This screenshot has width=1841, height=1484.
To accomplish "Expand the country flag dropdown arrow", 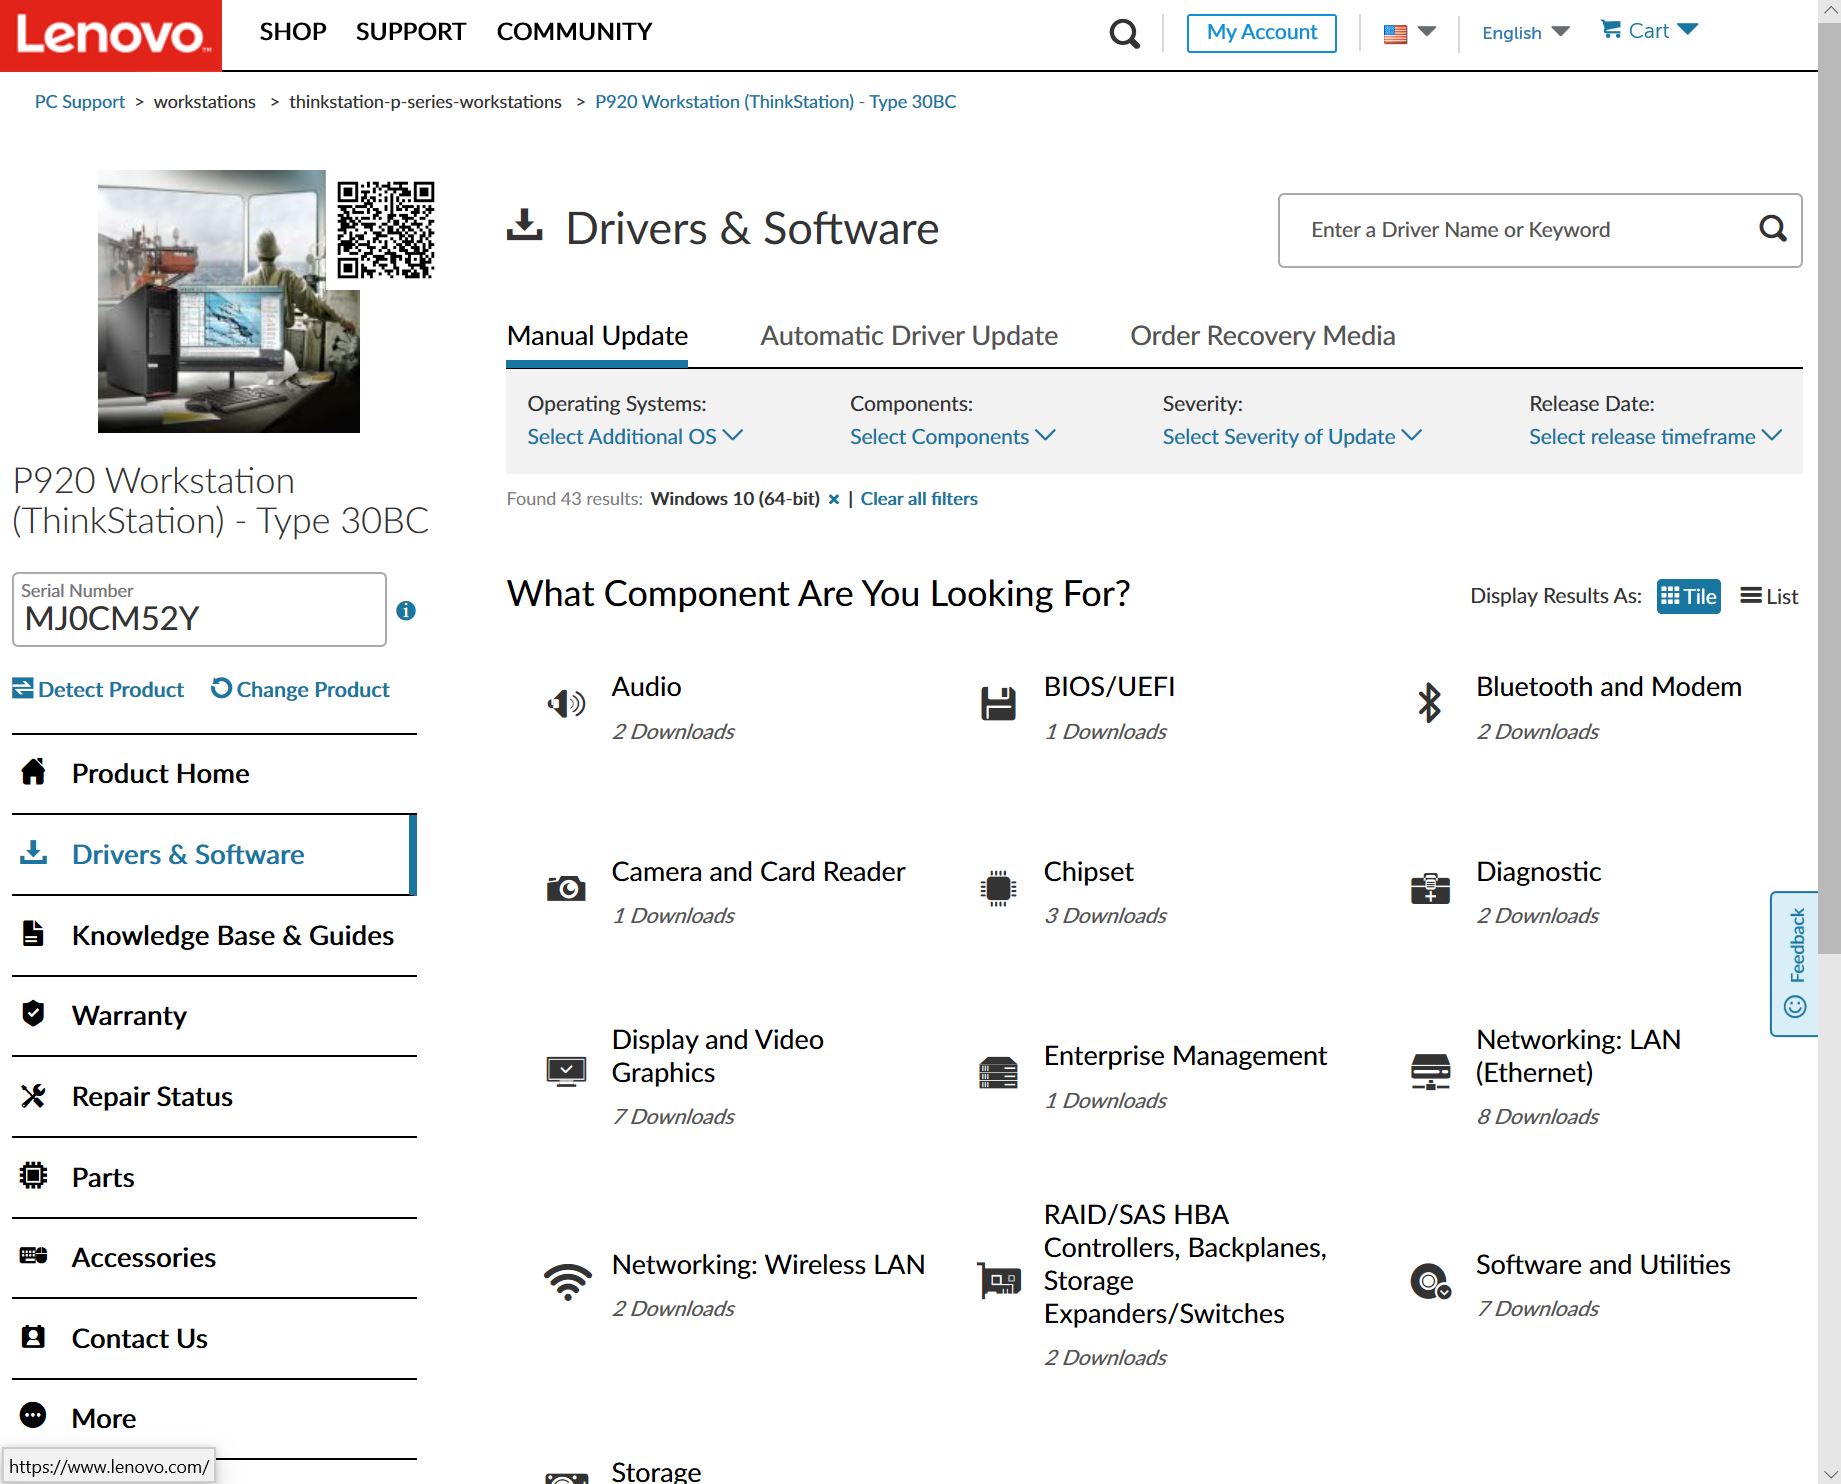I will [1427, 32].
